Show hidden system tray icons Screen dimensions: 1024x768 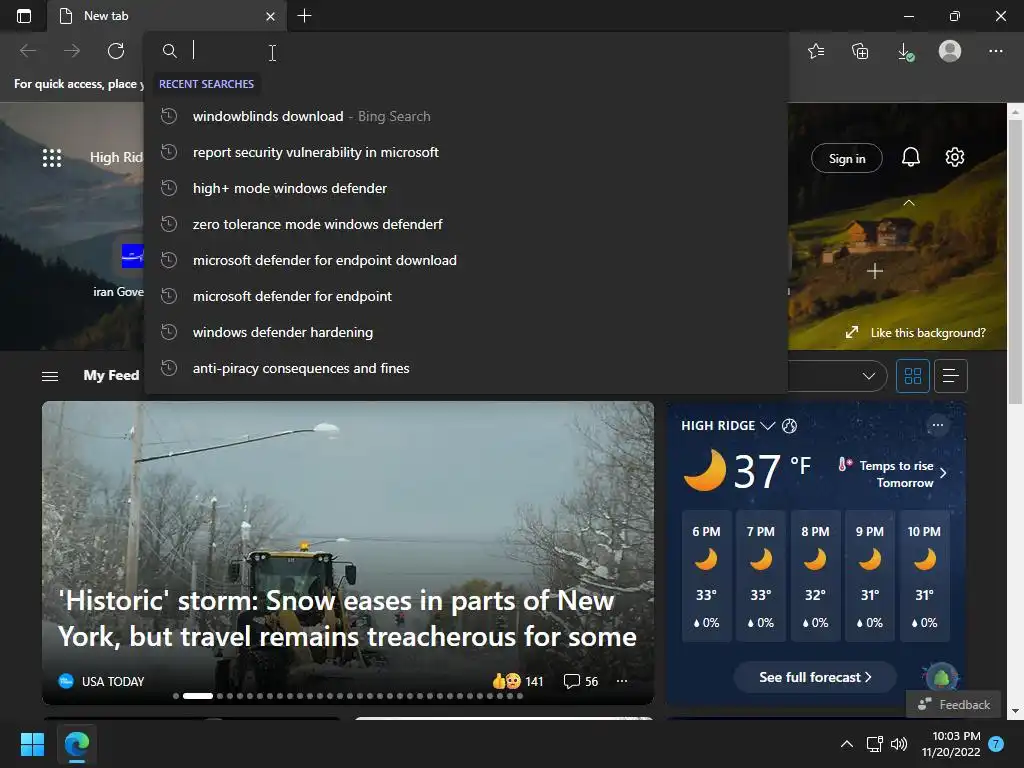[846, 744]
